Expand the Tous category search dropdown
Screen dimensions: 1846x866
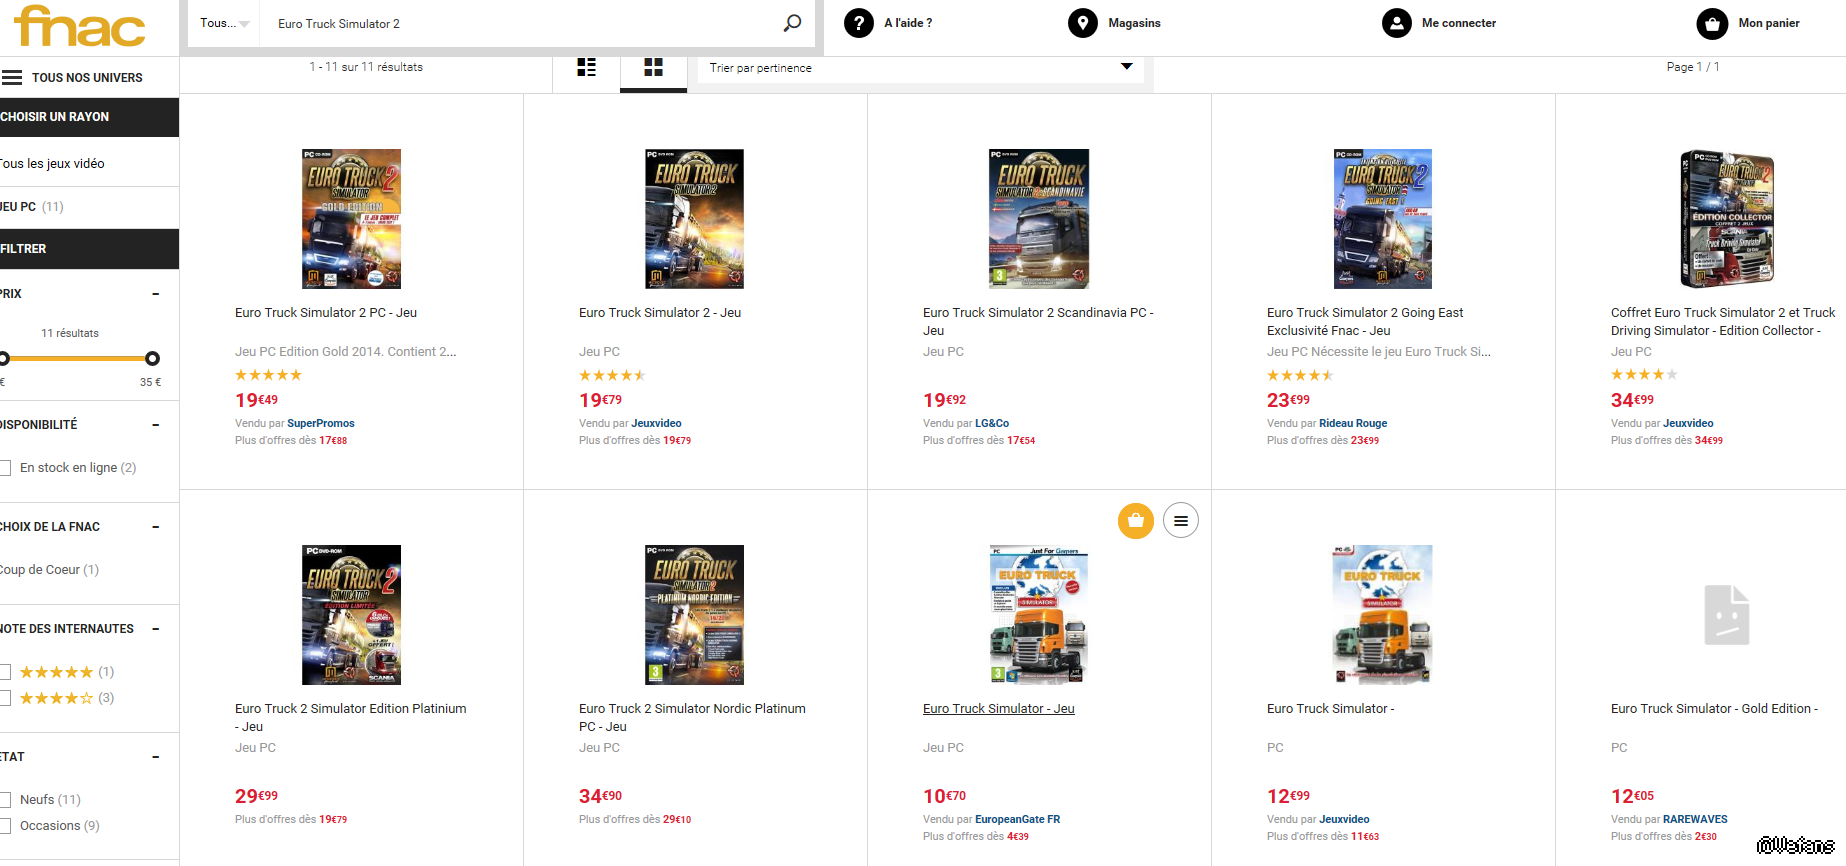(x=224, y=23)
